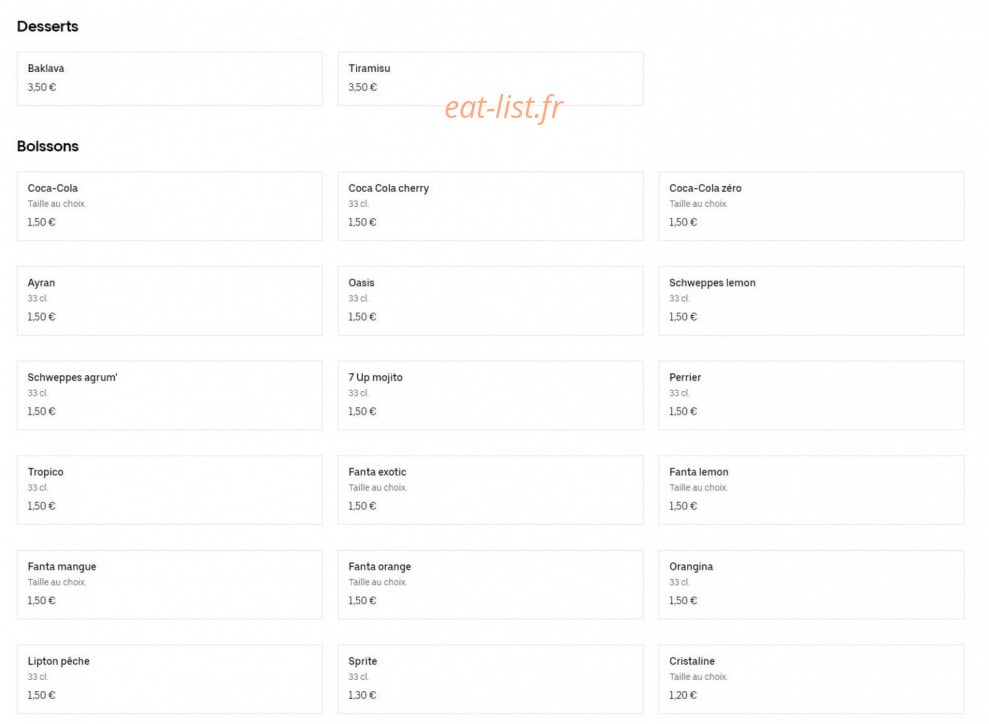
Task: Click "33 cl." under Perrier
Action: [x=679, y=393]
